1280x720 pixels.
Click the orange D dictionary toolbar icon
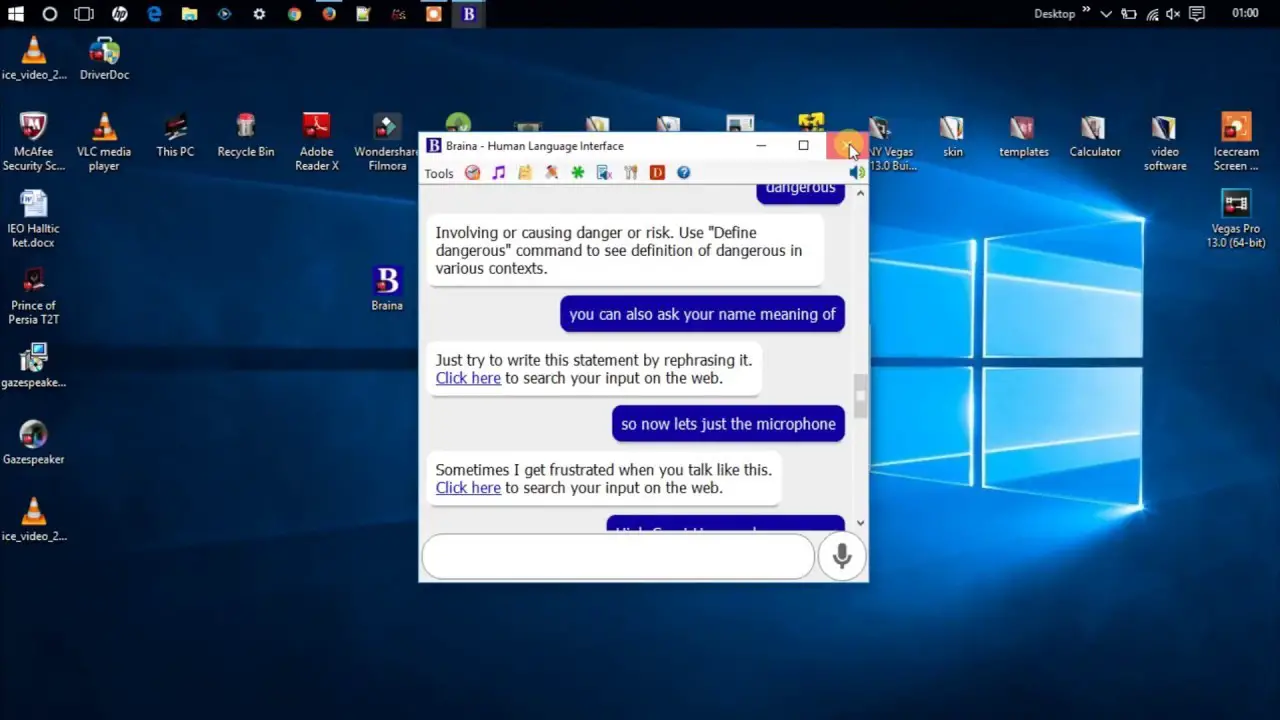point(657,173)
